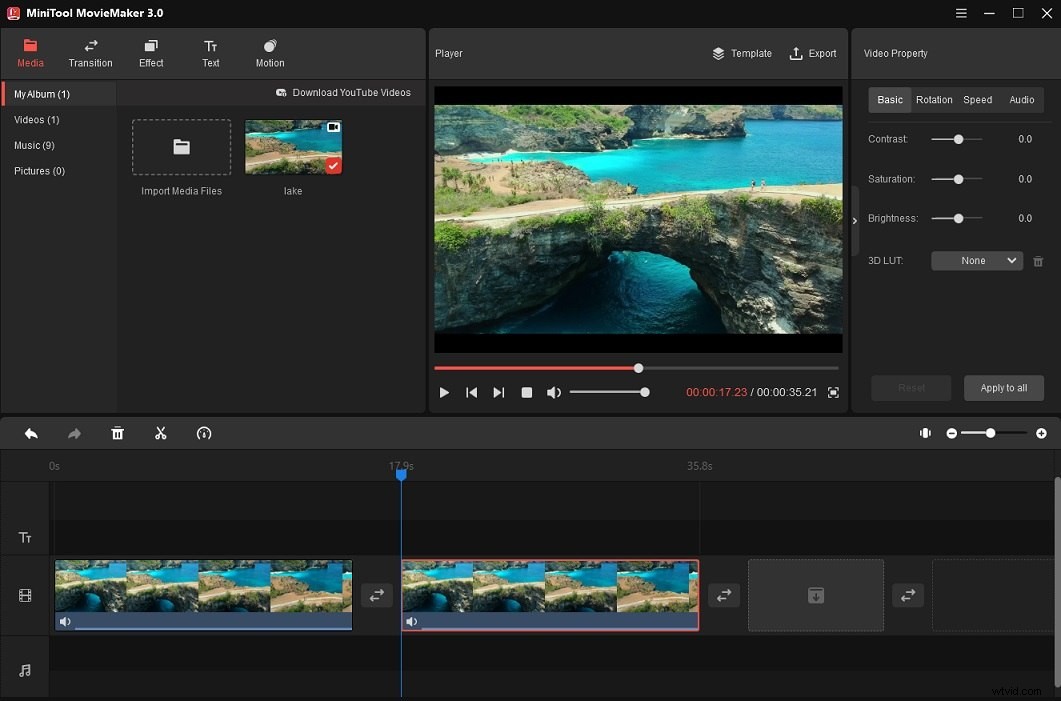
Task: Open the hamburger menu at top right
Action: click(x=961, y=13)
